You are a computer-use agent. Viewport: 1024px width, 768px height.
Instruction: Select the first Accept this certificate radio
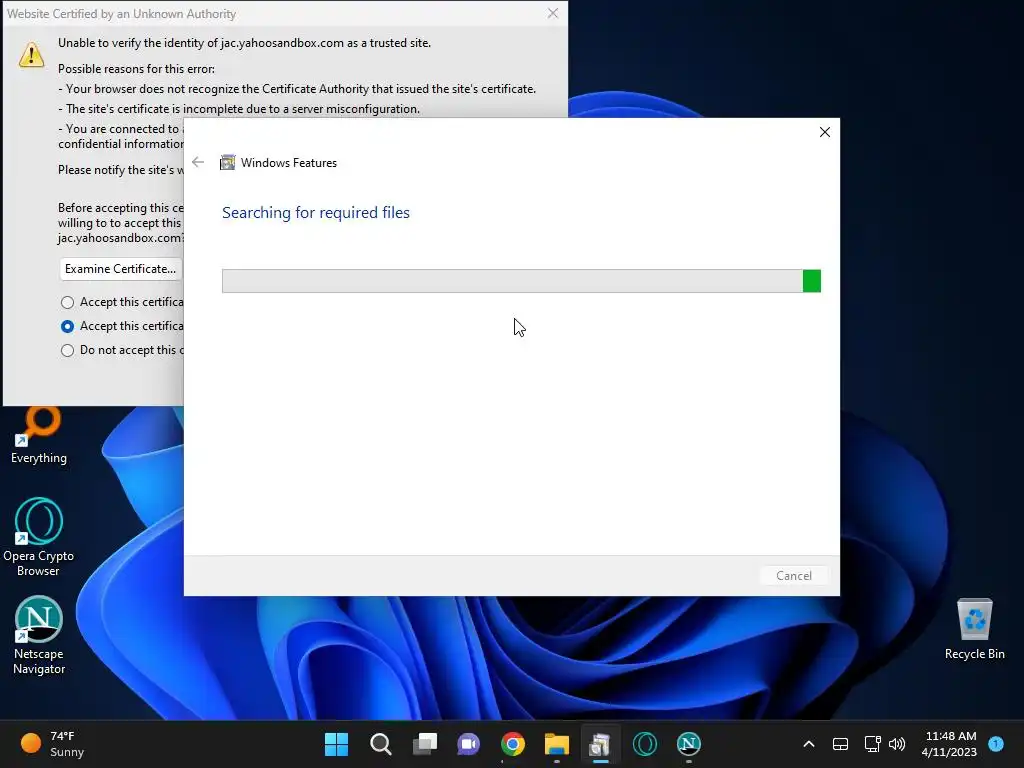pyautogui.click(x=67, y=302)
